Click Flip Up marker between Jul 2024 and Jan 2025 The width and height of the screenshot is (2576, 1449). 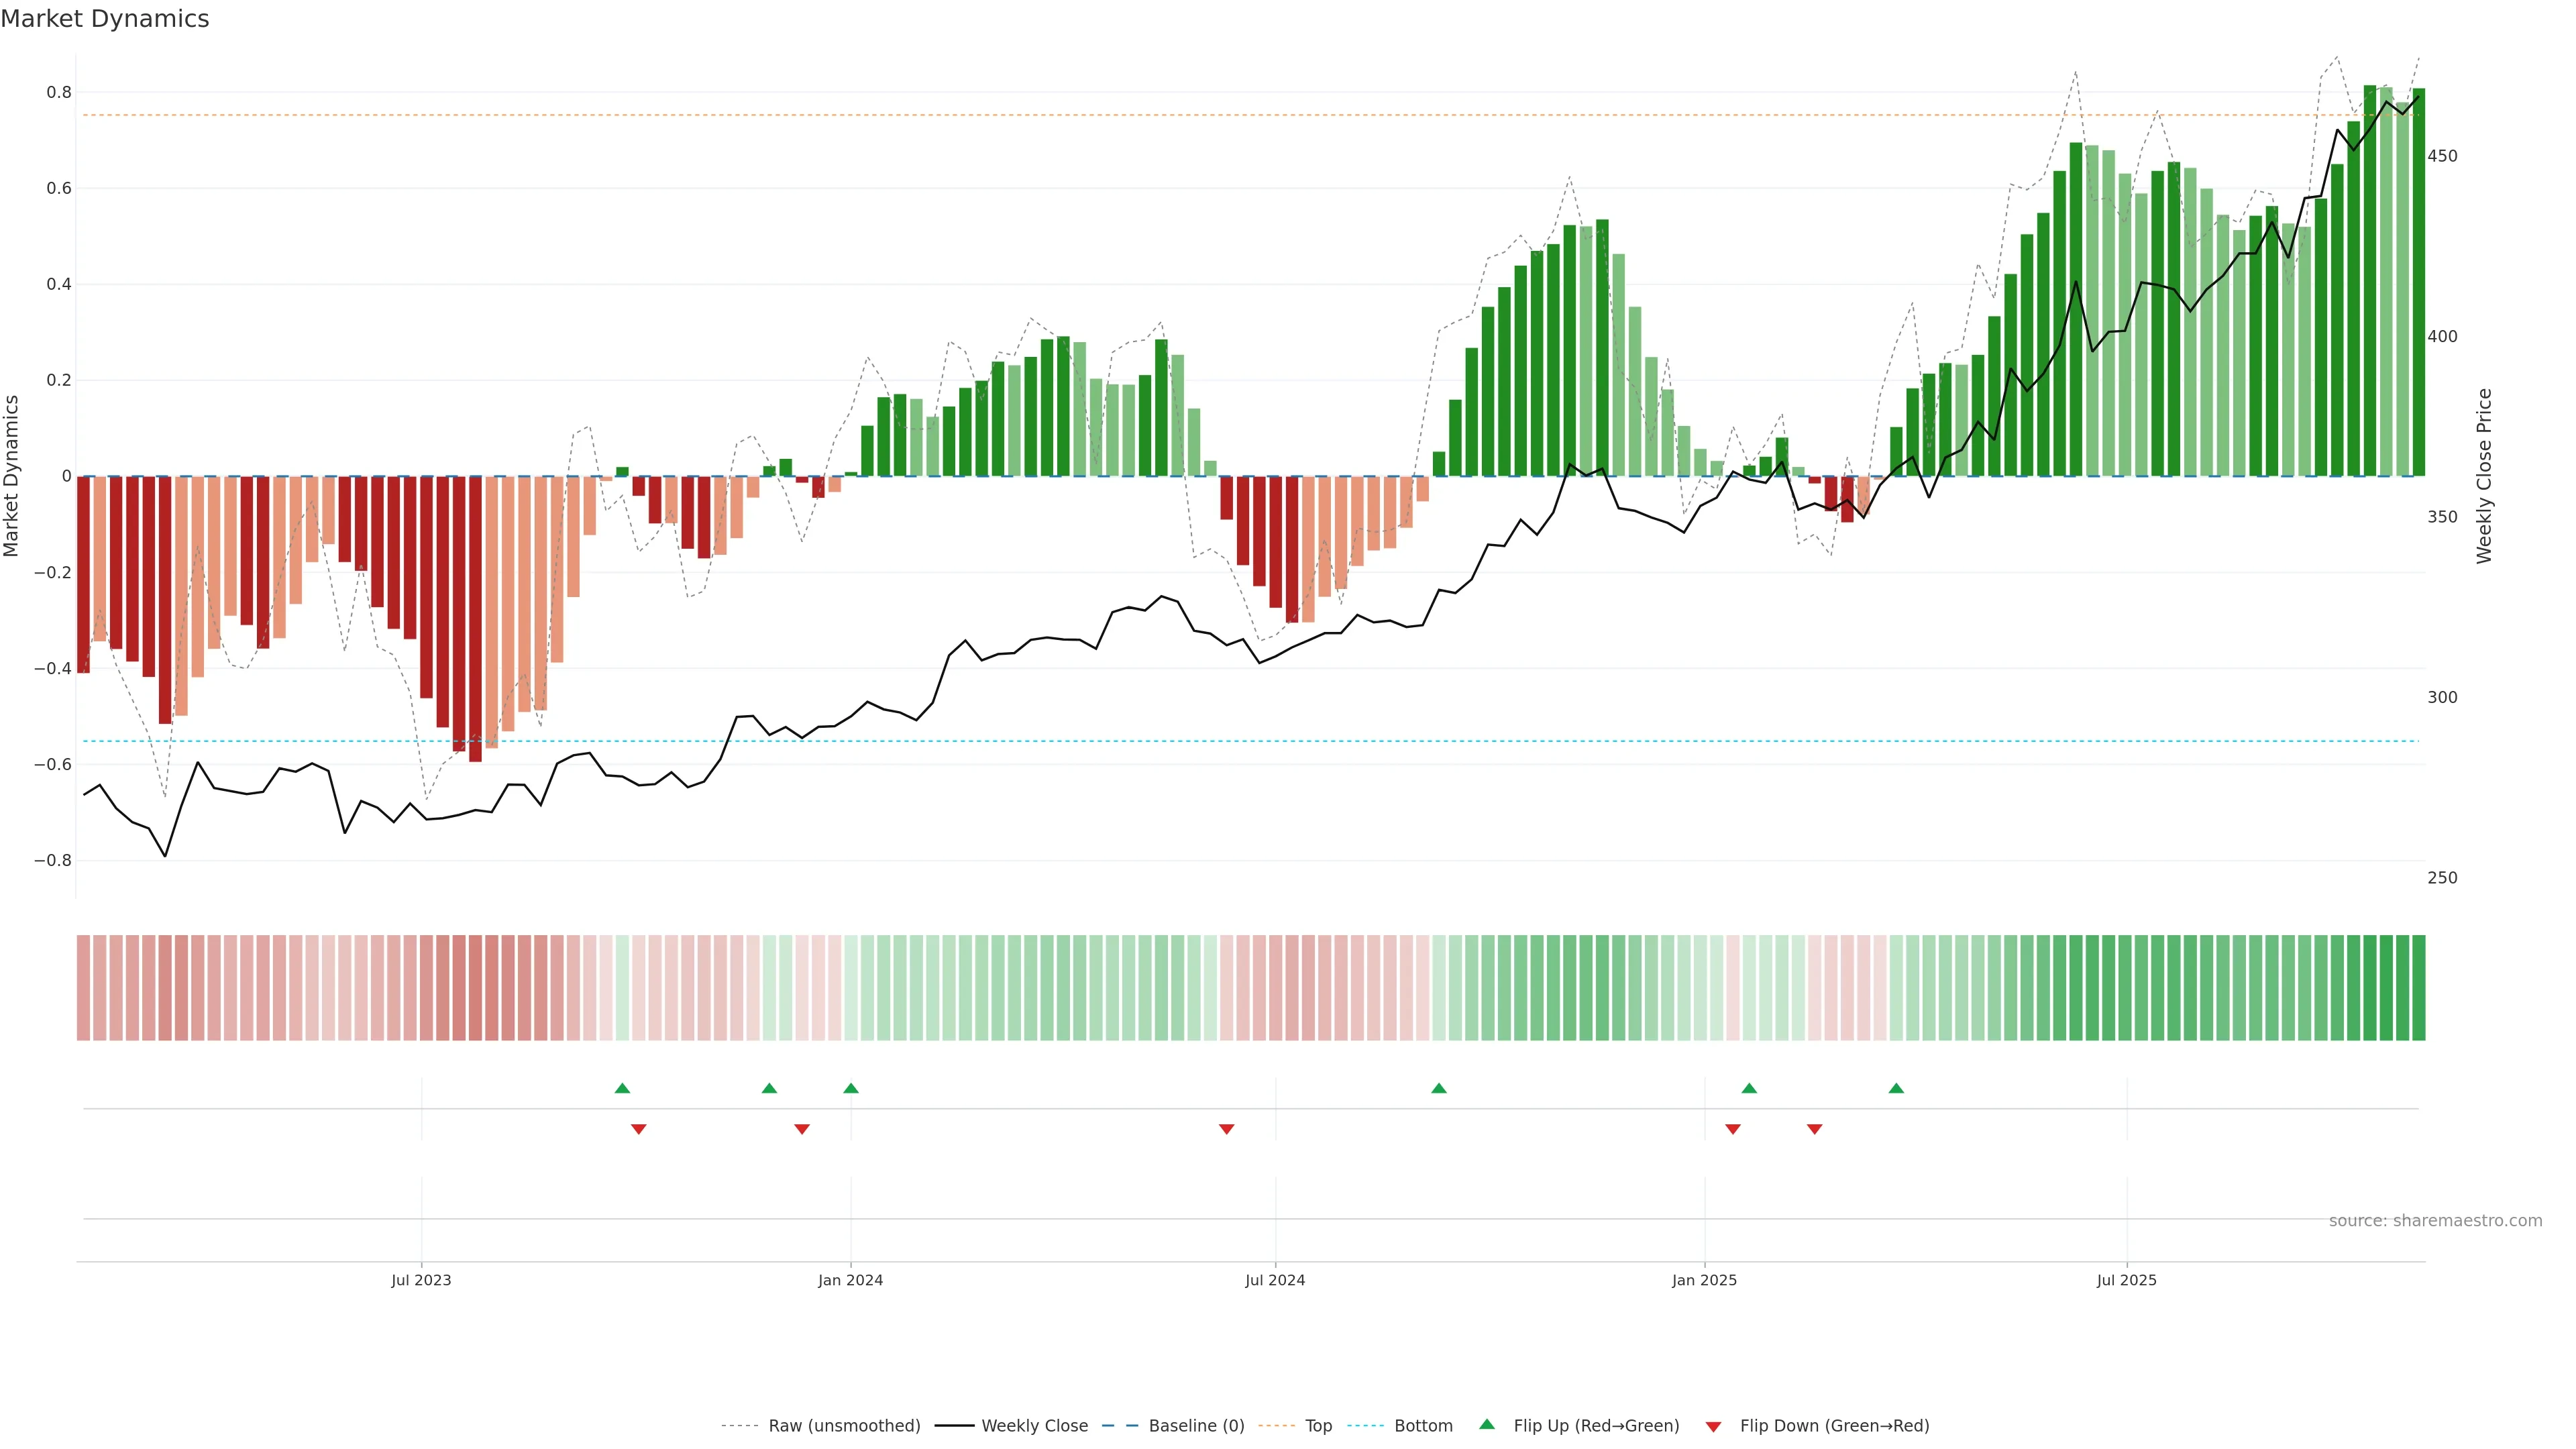1439,1088
